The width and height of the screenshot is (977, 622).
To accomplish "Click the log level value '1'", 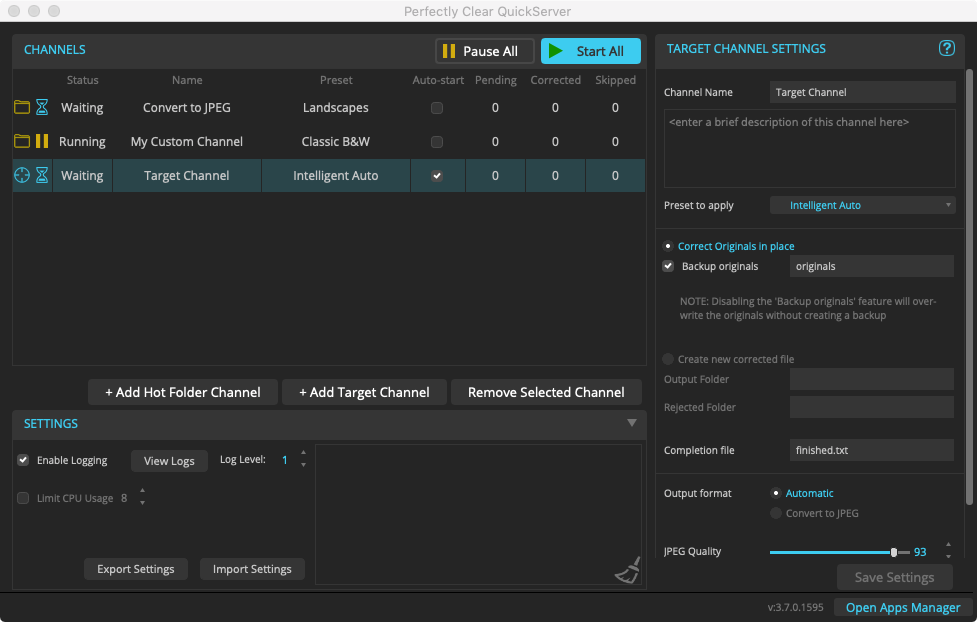I will click(285, 460).
